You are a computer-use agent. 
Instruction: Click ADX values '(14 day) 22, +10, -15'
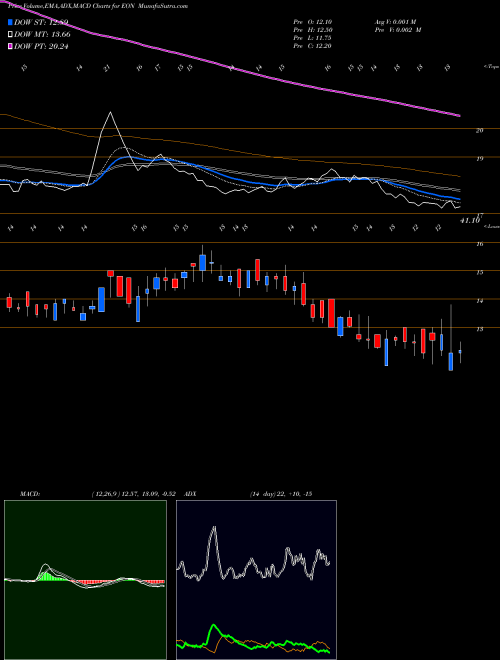coord(281,494)
